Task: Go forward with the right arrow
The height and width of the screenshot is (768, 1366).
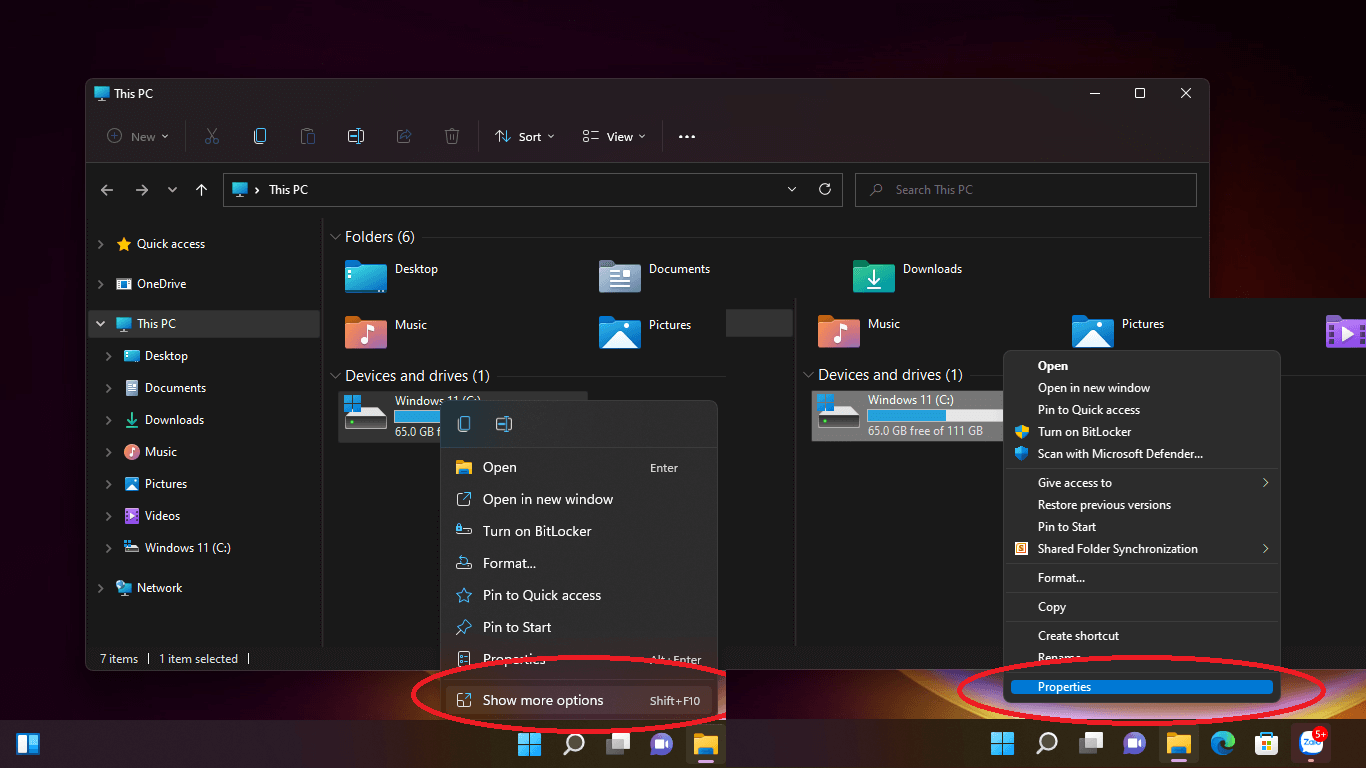Action: coord(142,189)
